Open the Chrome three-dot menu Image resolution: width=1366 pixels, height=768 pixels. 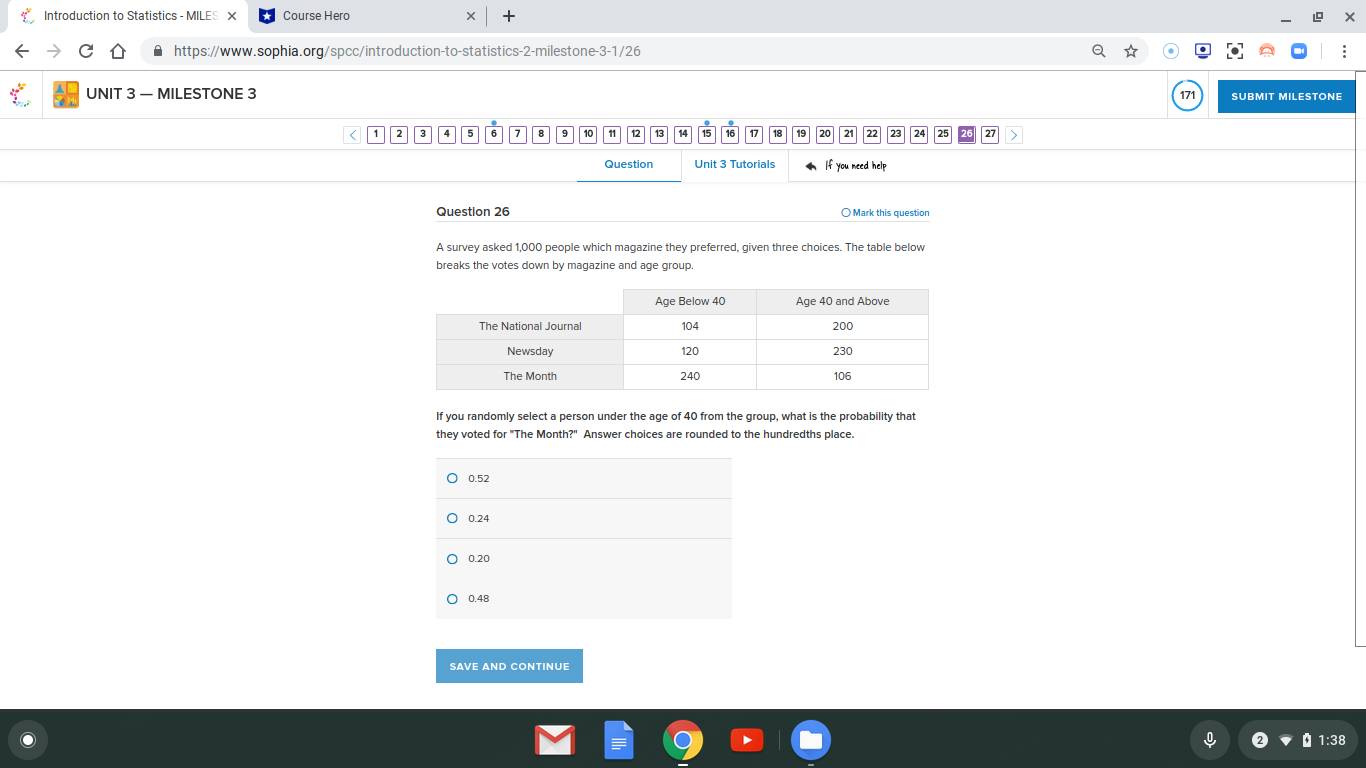(x=1345, y=51)
